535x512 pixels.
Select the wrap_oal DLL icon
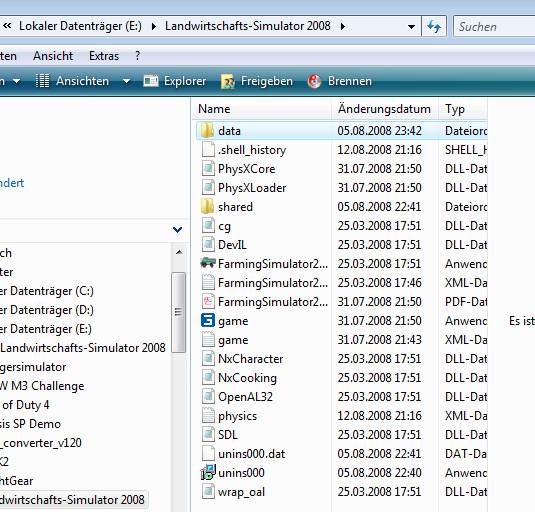208,492
